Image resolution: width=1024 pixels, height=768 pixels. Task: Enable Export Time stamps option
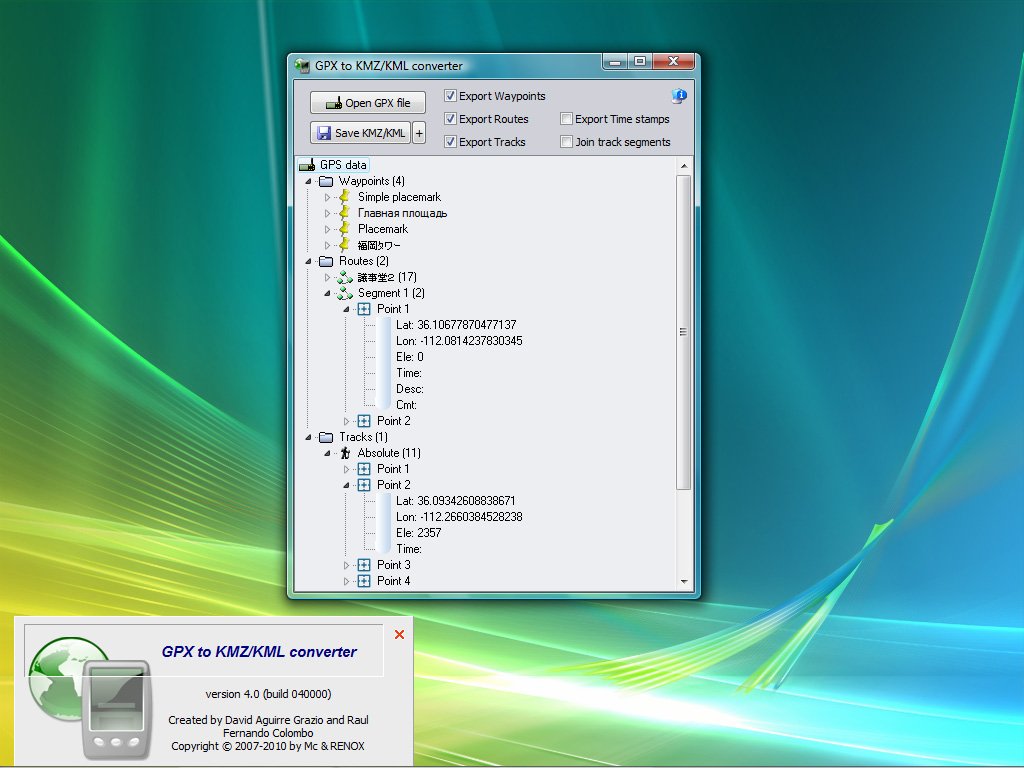tap(567, 119)
